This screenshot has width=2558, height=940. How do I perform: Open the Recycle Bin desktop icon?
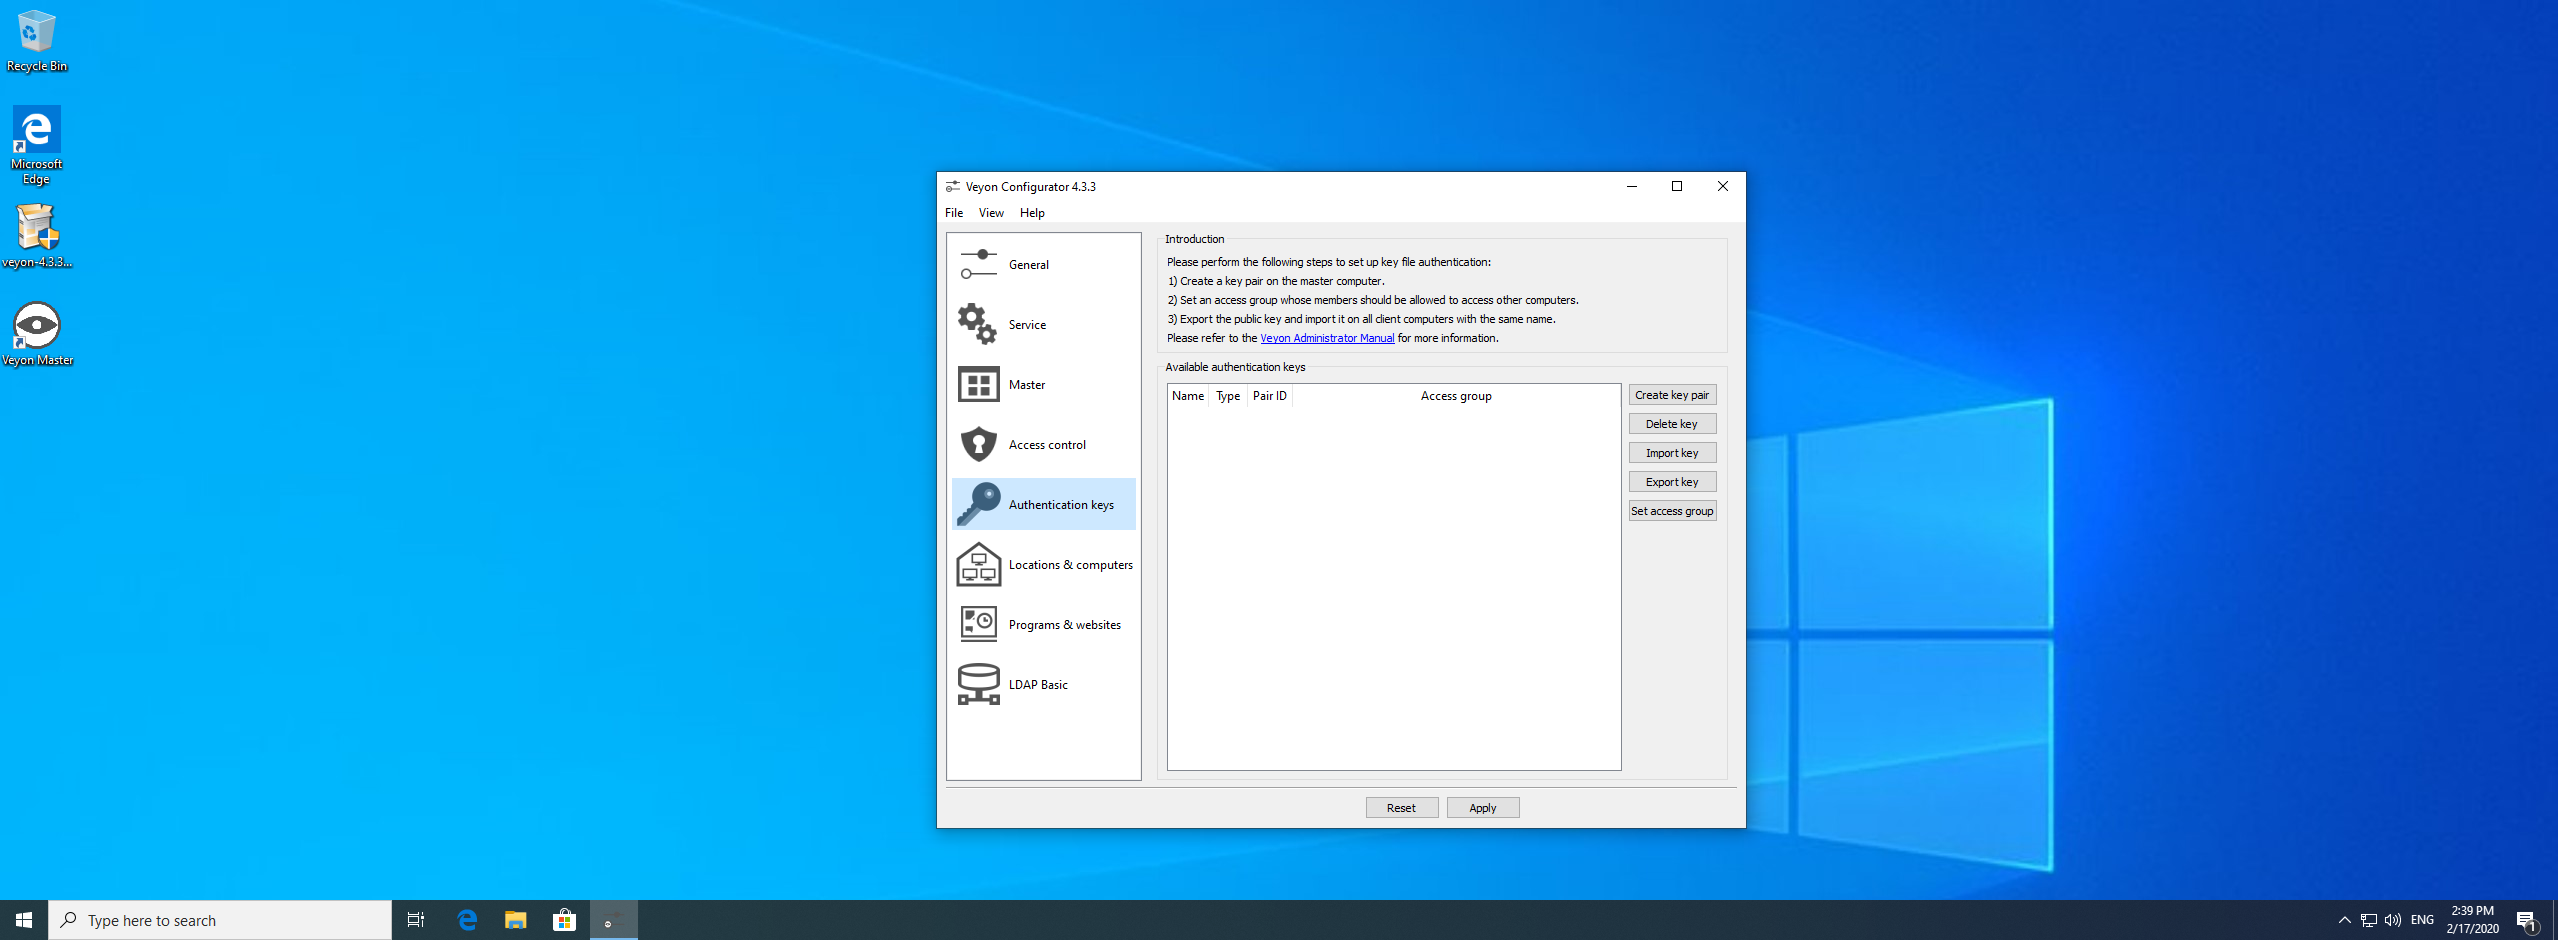coord(37,41)
